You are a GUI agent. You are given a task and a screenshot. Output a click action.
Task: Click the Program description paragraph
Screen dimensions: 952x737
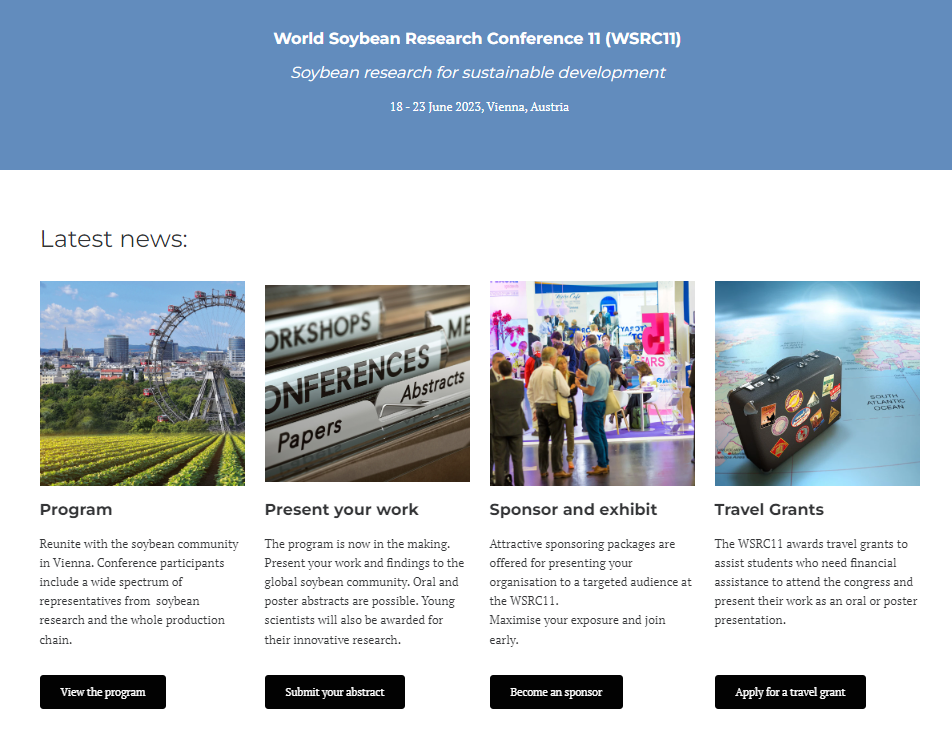[140, 591]
